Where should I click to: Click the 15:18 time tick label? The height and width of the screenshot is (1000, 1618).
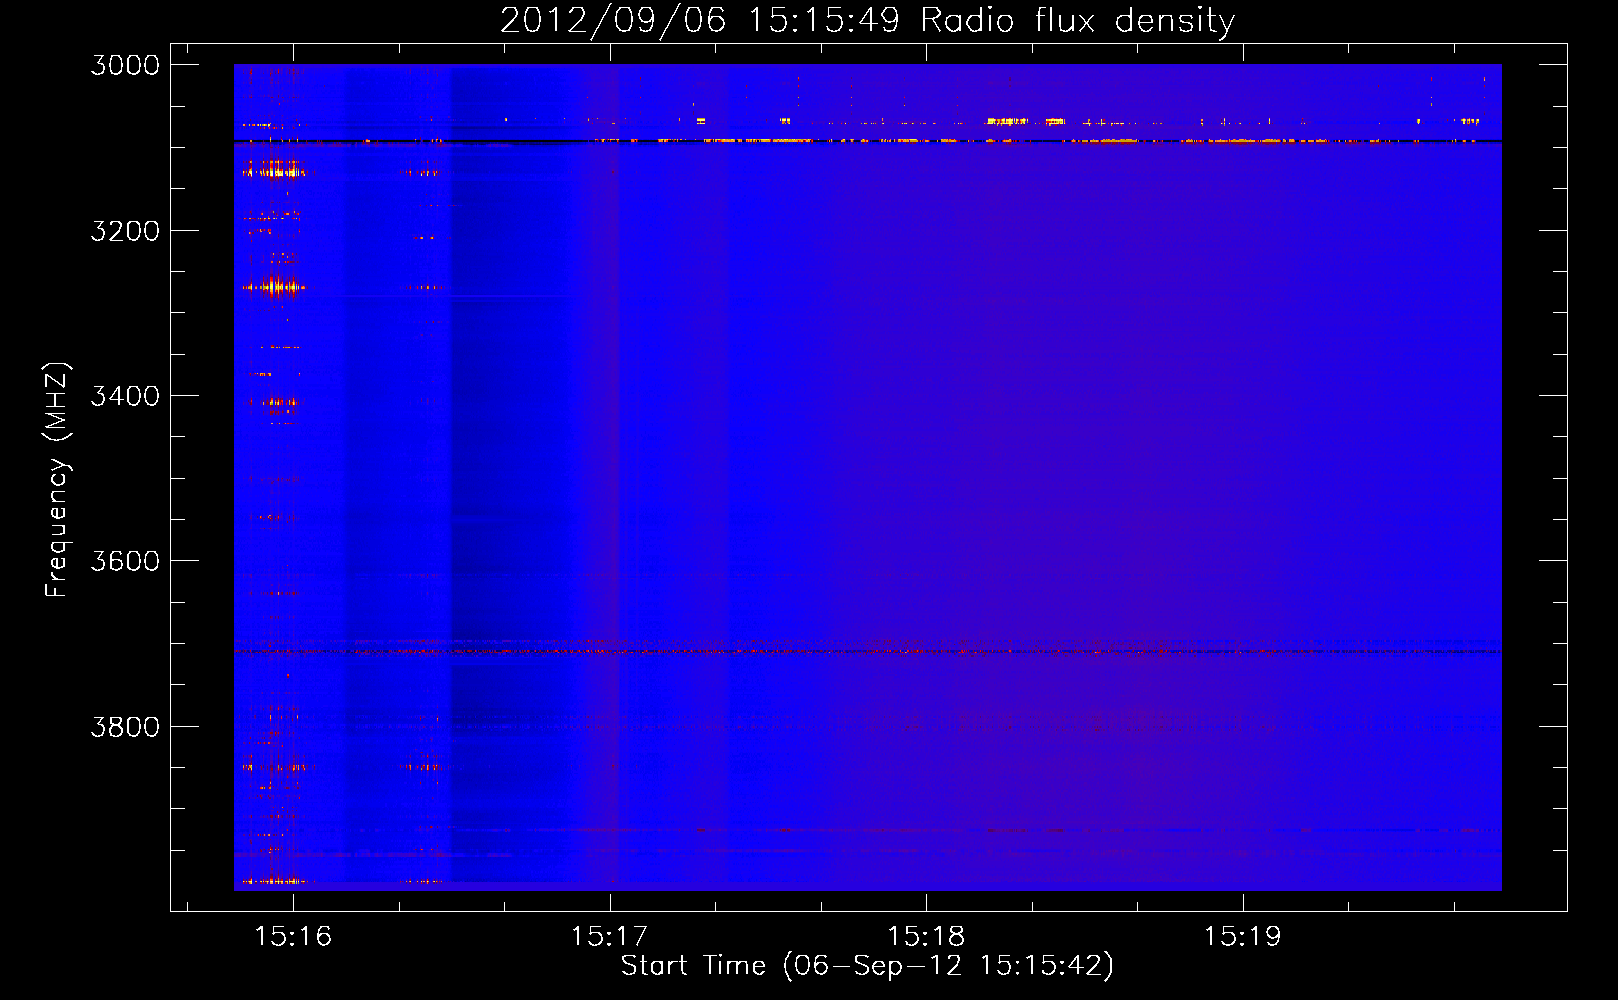point(926,936)
